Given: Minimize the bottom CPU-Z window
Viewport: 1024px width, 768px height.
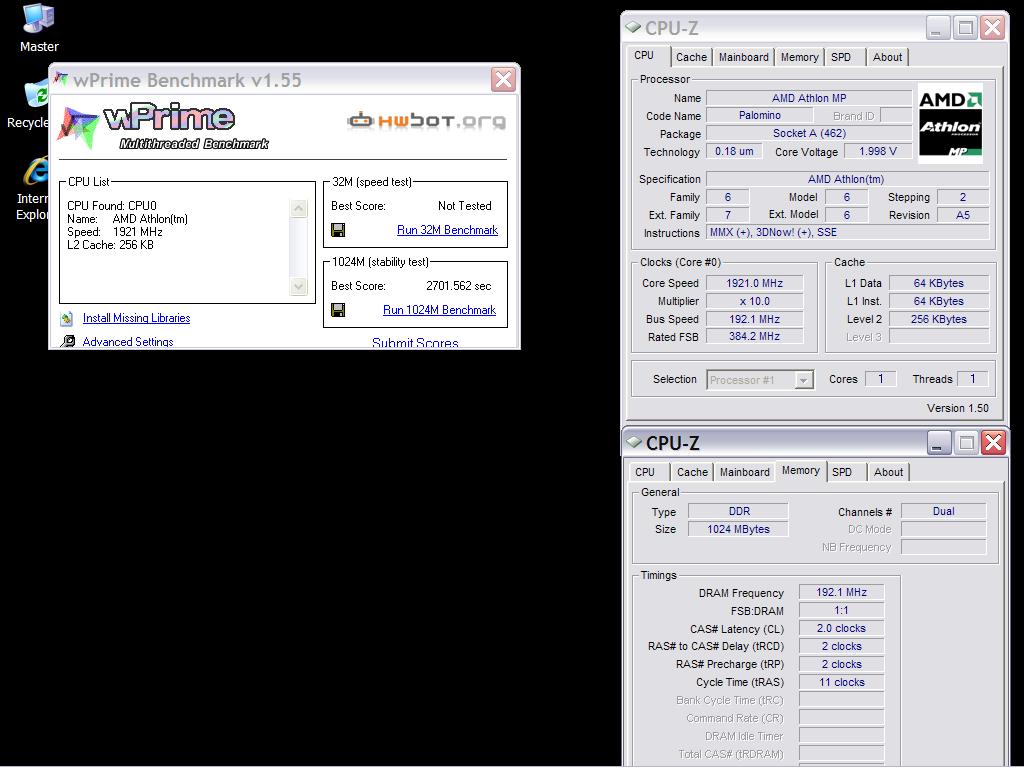Looking at the screenshot, I should coord(939,443).
